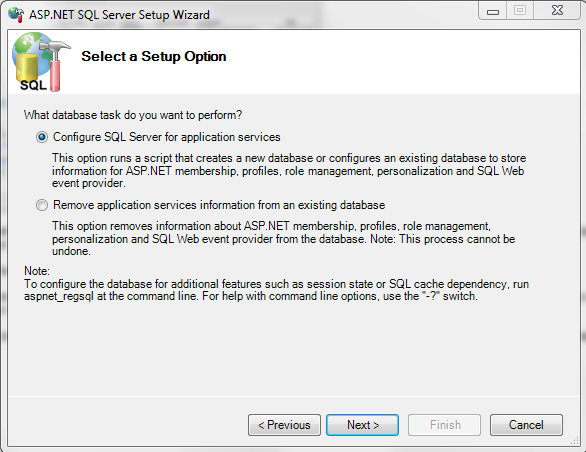586x452 pixels.
Task: Click the 'cannot be undone' description text
Action: [x=284, y=239]
